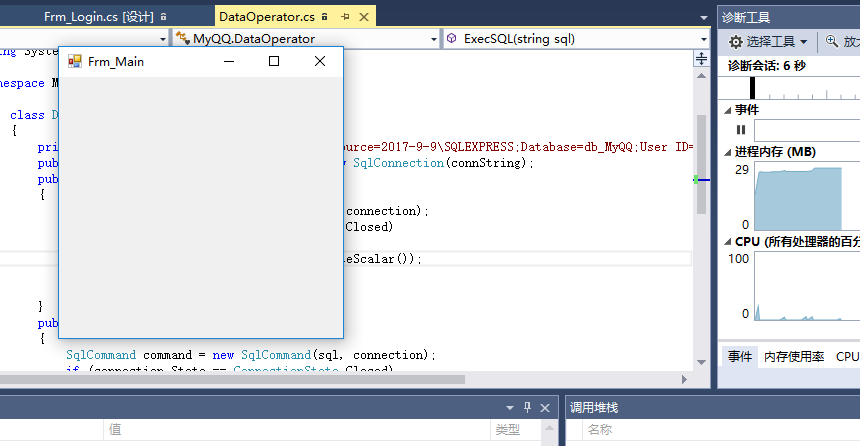Open the leftmost project navigation dropdown arrow
Viewport: 860px width, 446px height.
(162, 39)
